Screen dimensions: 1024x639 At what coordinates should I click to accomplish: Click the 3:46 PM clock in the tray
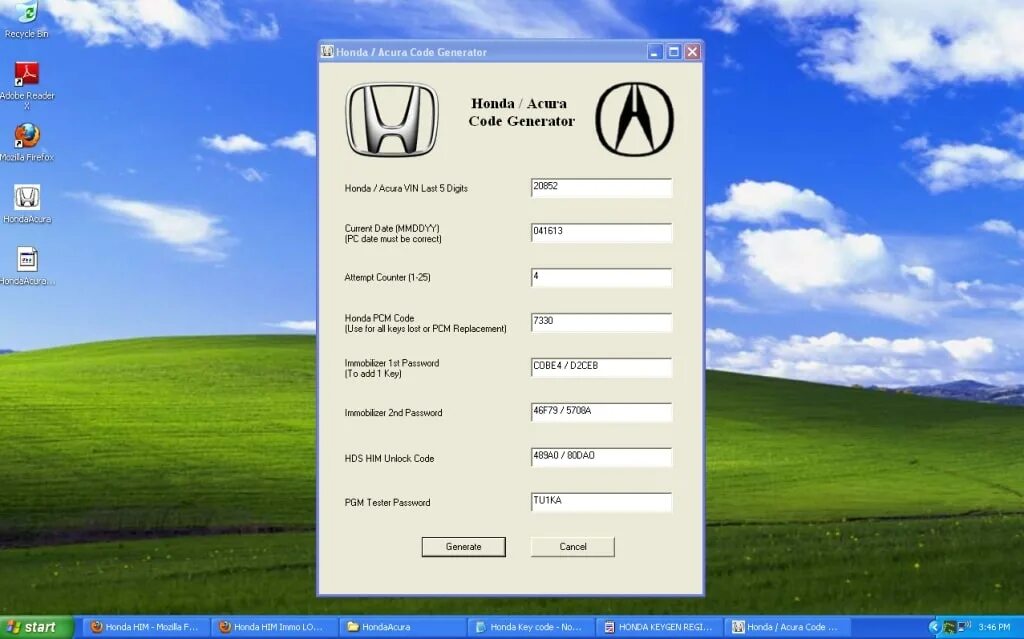[x=994, y=627]
